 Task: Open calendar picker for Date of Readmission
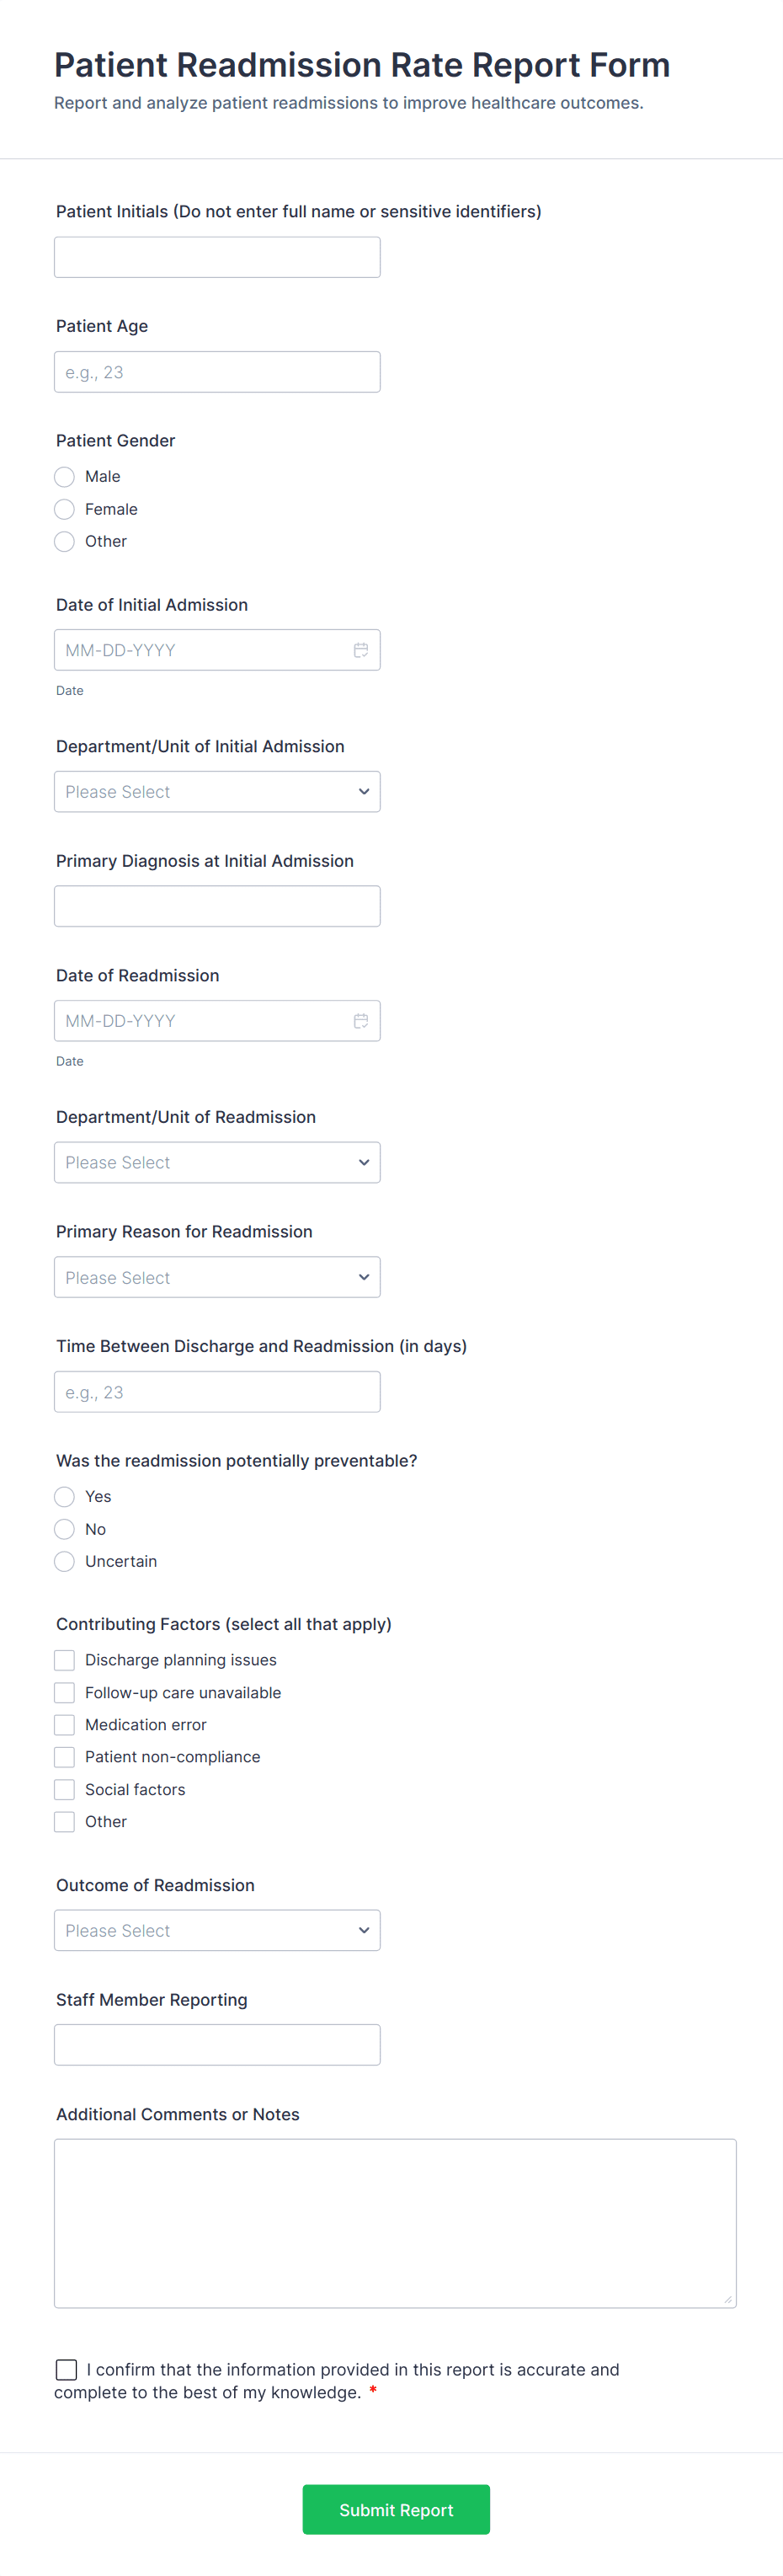[x=360, y=1021]
